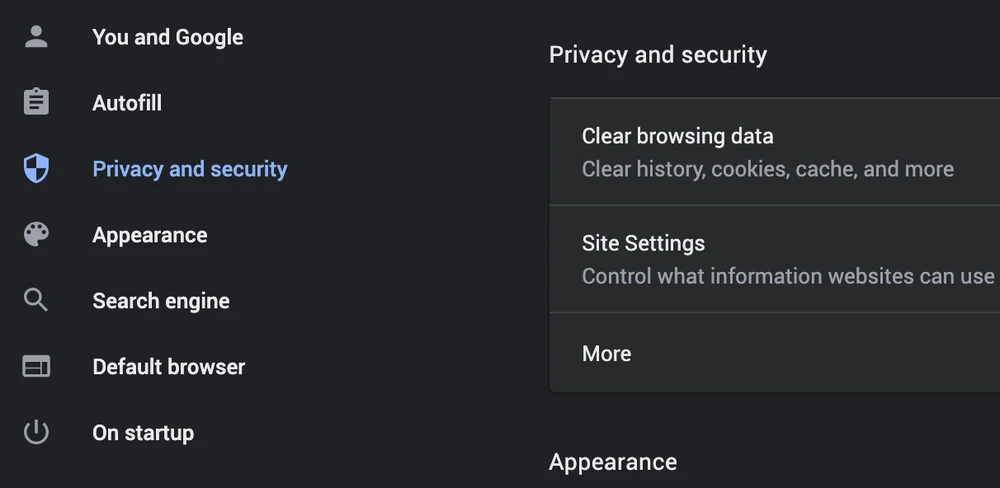Click the Autofill clipboard icon
The height and width of the screenshot is (488, 1000).
[36, 102]
